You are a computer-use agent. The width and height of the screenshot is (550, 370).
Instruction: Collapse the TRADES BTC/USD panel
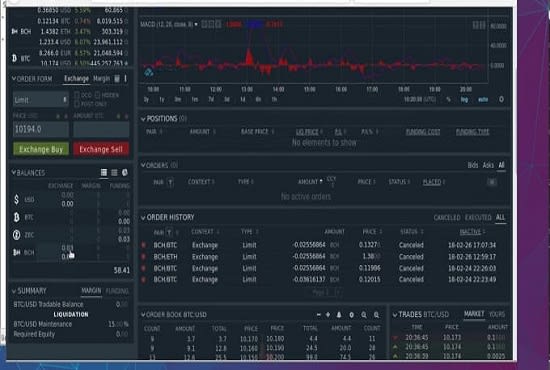[x=395, y=315]
